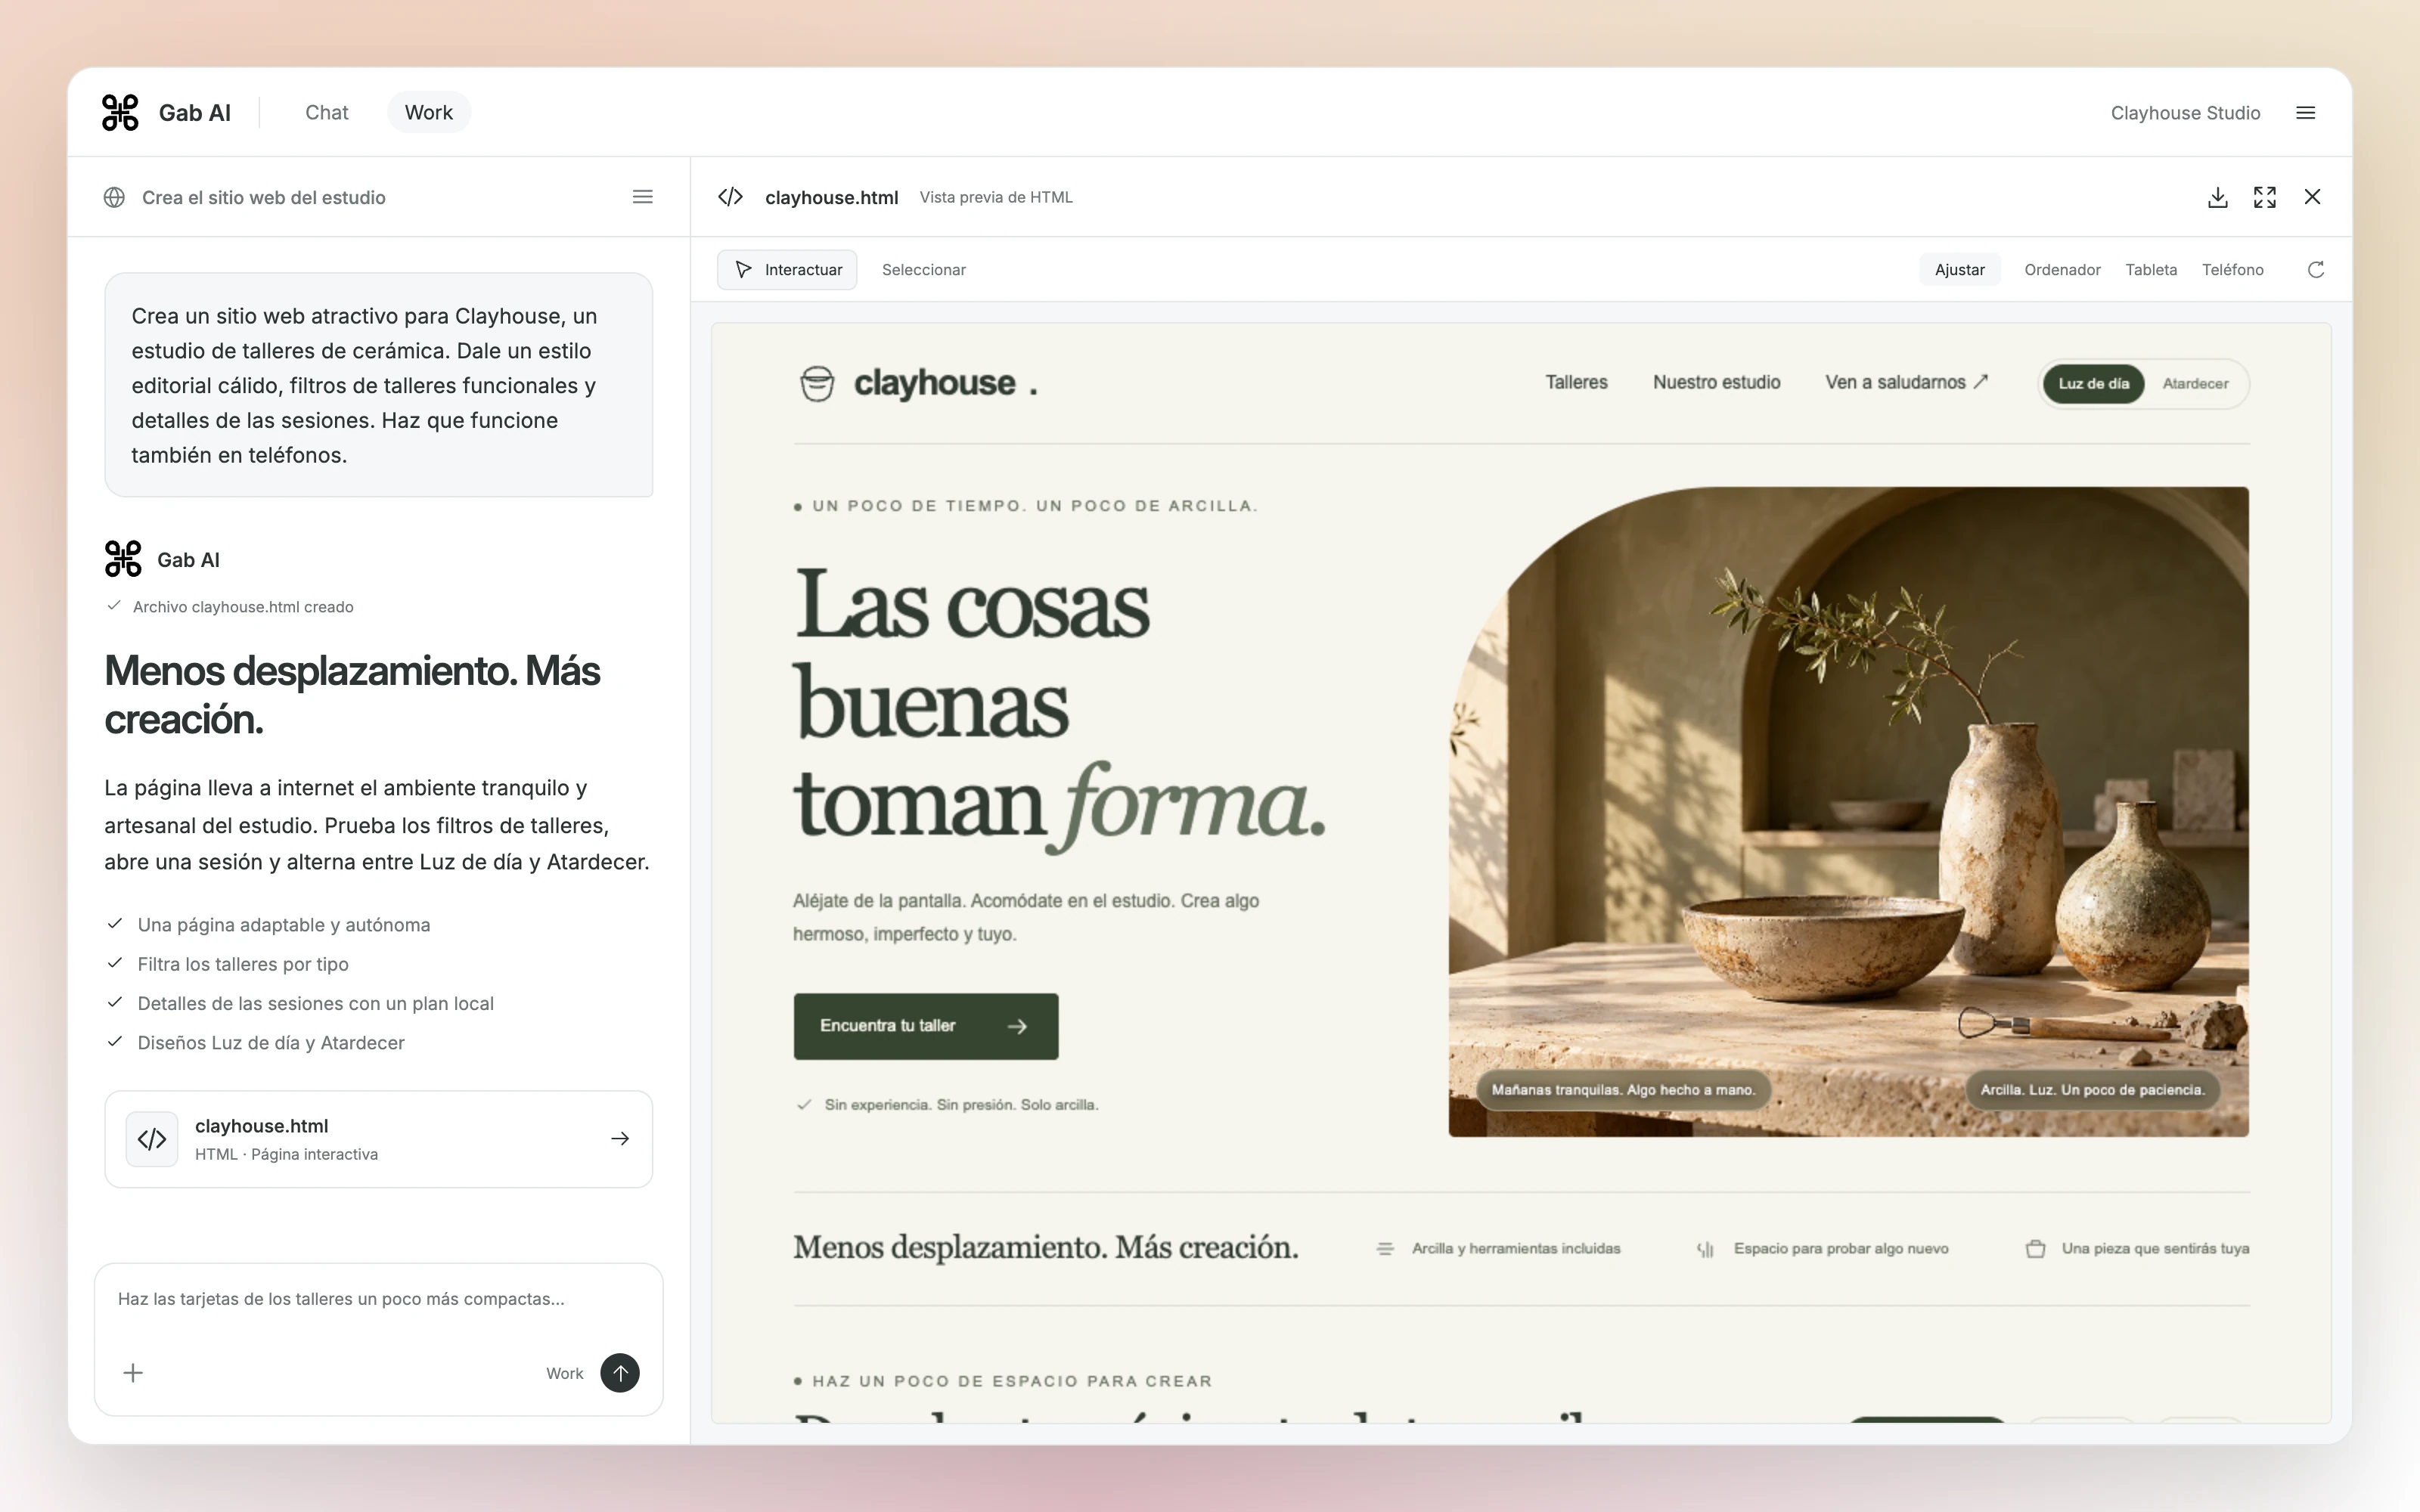
Task: Click the Gab AI logo icon in header
Action: 120,112
